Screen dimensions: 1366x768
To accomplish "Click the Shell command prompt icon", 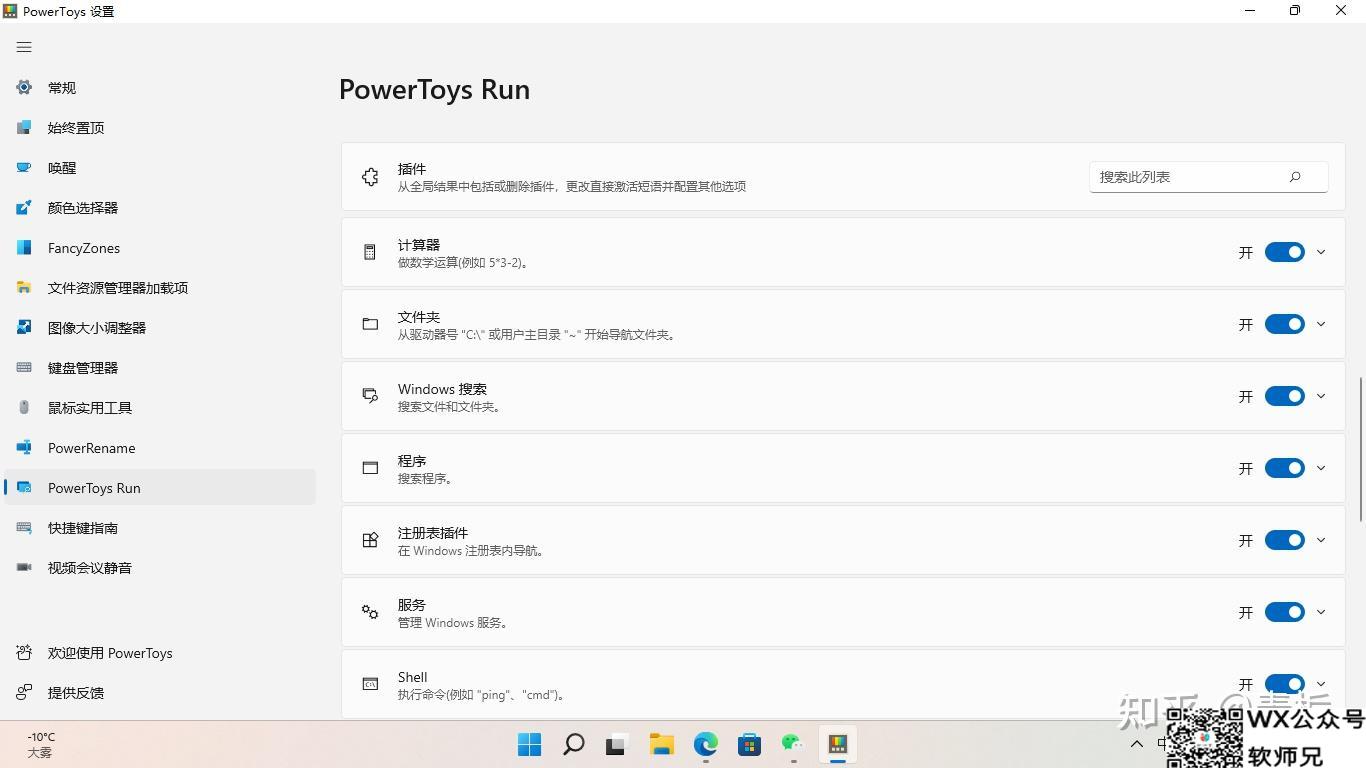I will click(370, 684).
